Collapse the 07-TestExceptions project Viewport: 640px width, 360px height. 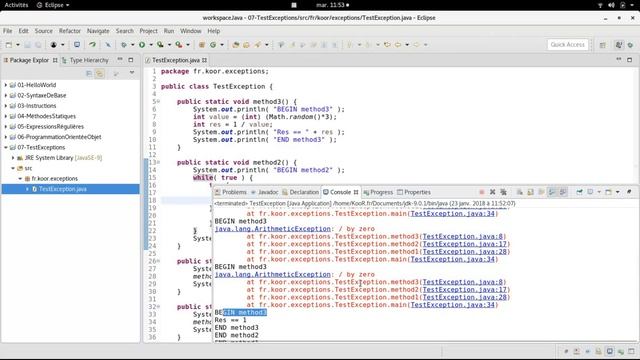(x=6, y=147)
